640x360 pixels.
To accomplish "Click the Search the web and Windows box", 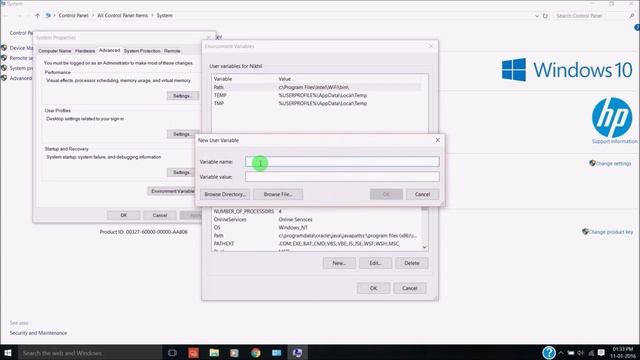I will pos(90,353).
